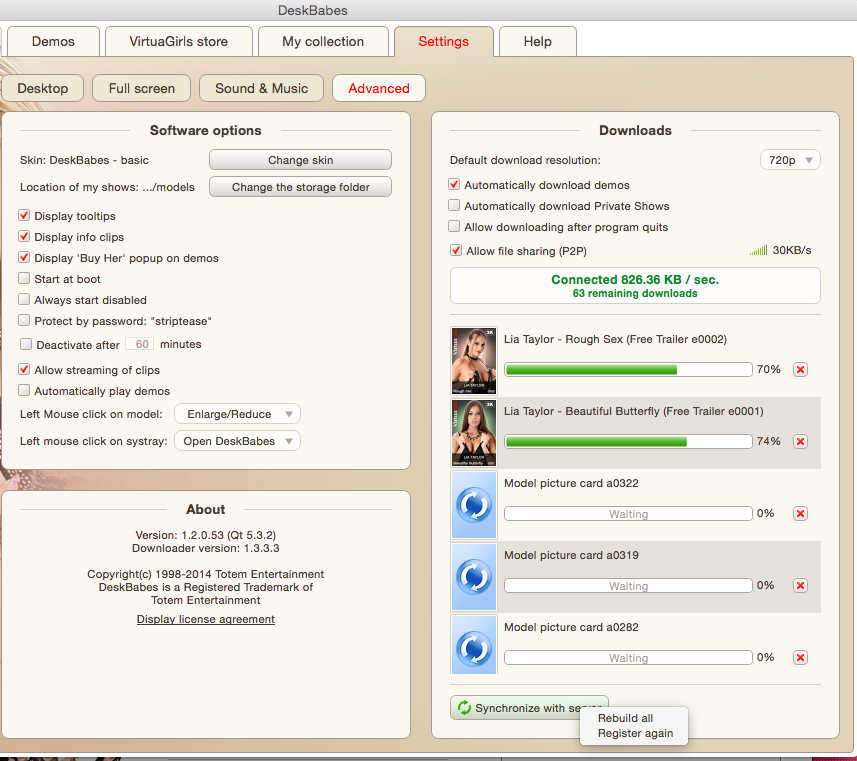Remove Model picture card a0282 from queue
Image resolution: width=857 pixels, height=761 pixels.
click(x=800, y=658)
